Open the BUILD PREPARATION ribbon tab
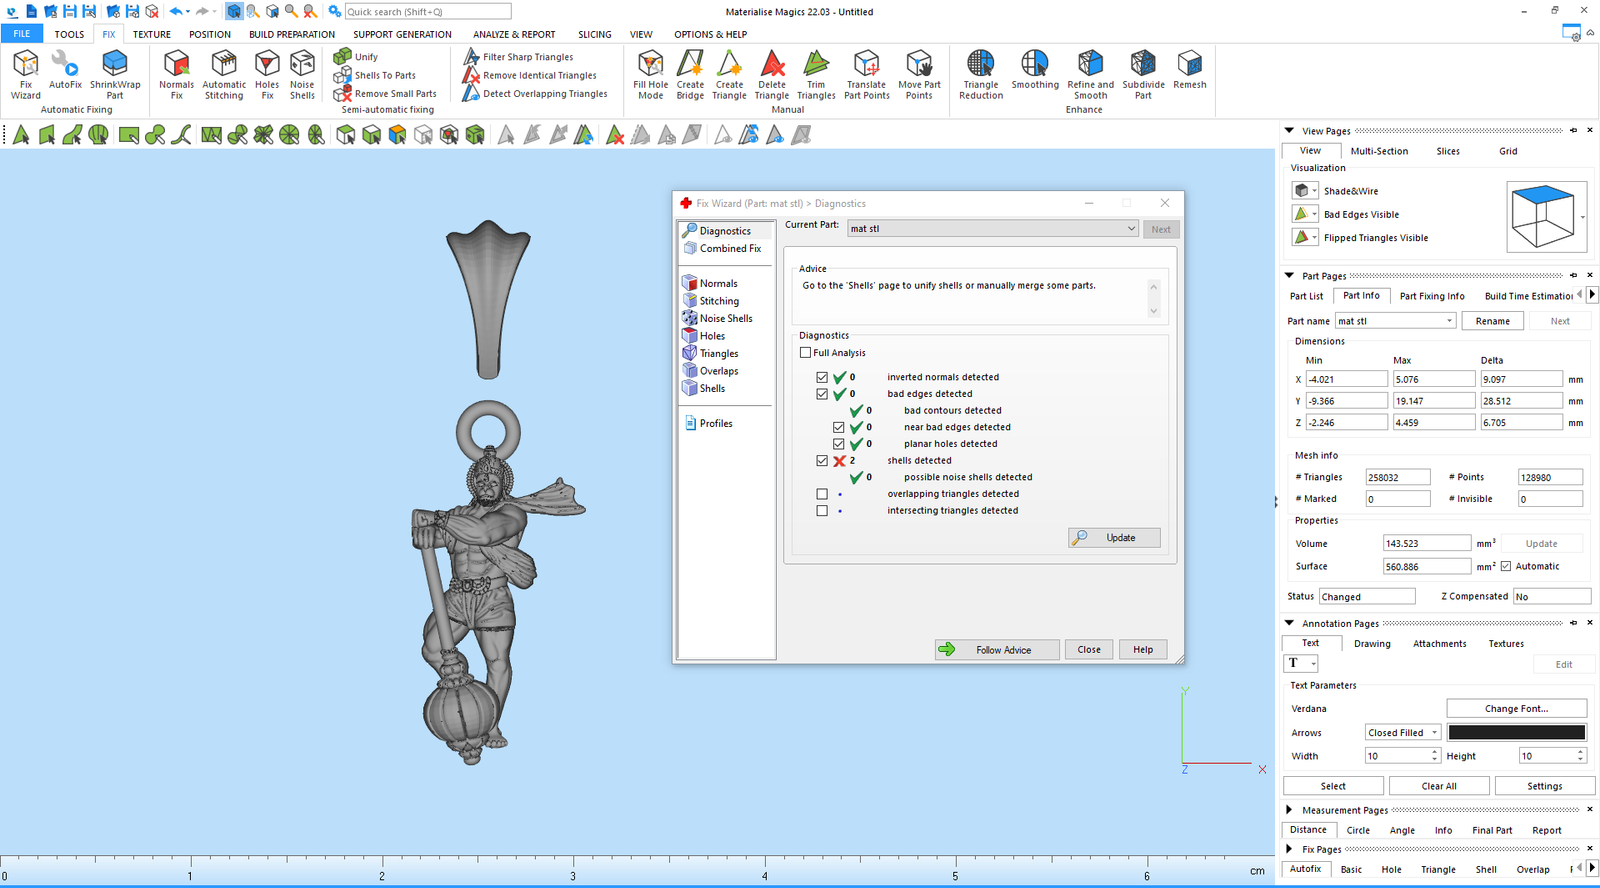The height and width of the screenshot is (888, 1600). click(x=292, y=34)
